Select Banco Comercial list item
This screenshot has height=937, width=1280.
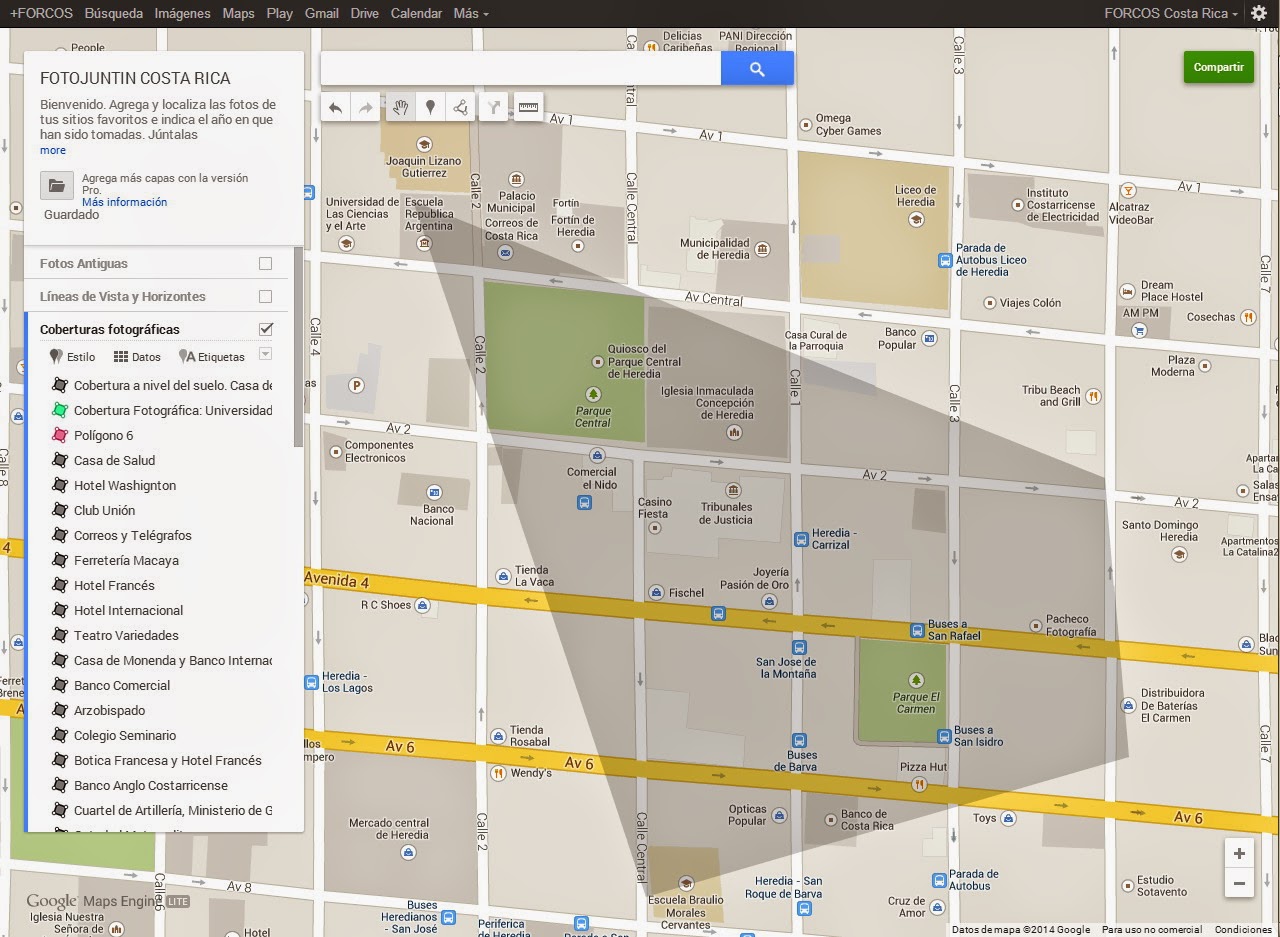coord(122,685)
